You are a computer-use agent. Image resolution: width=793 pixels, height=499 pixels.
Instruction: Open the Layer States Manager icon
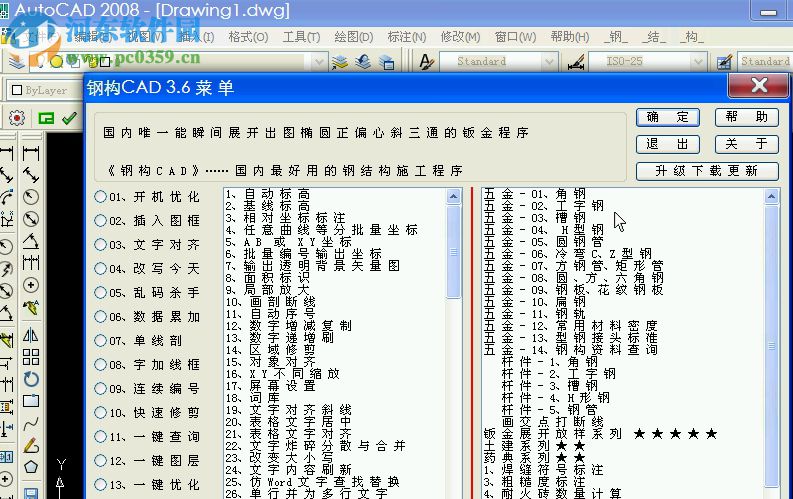(x=387, y=62)
